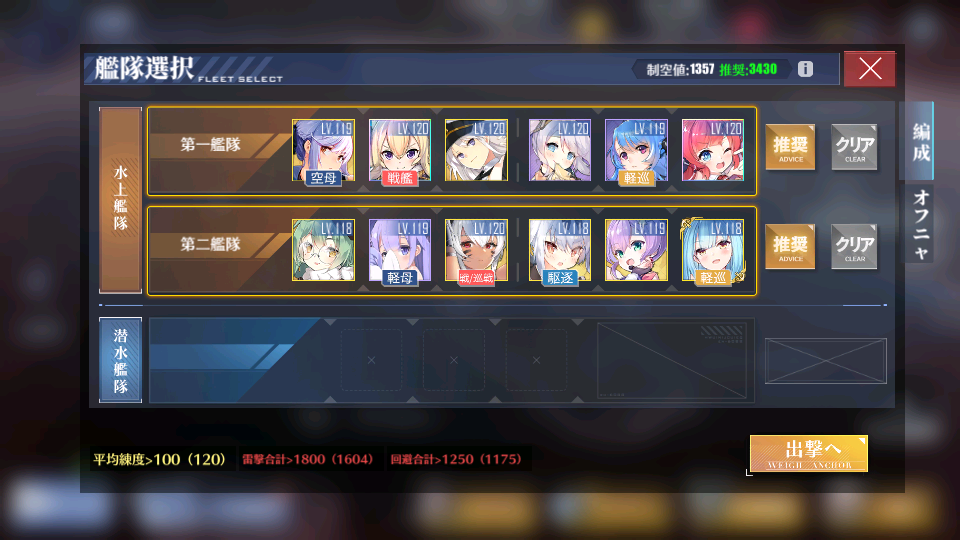
Task: Click the first empty submarine fleet slot
Action: [x=371, y=360]
